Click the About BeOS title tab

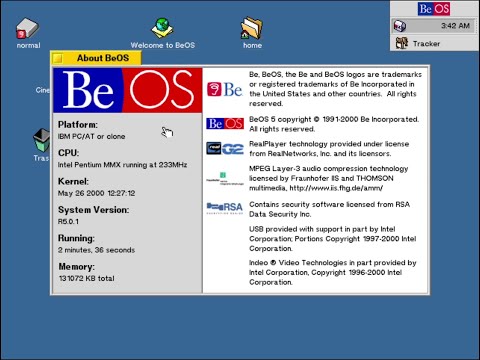(x=103, y=58)
